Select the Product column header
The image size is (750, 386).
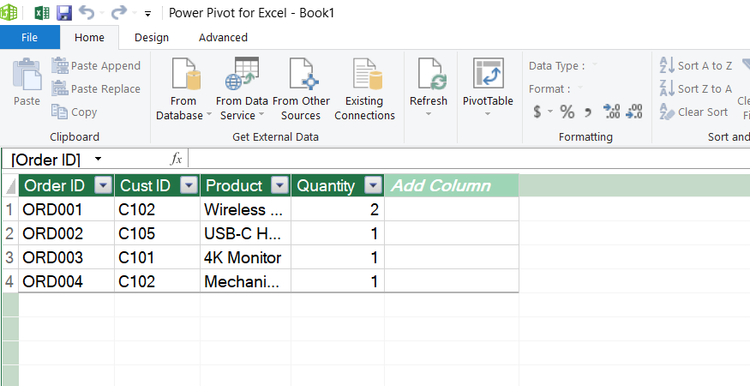click(x=234, y=186)
